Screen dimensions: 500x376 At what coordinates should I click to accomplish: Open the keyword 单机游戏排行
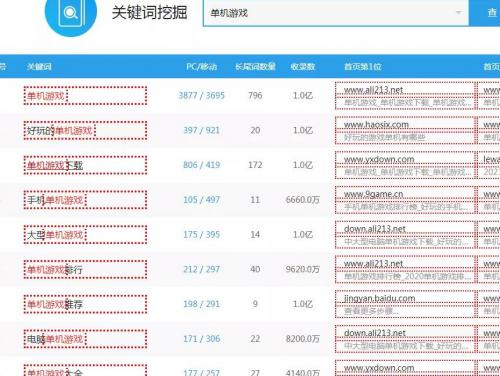[55, 270]
